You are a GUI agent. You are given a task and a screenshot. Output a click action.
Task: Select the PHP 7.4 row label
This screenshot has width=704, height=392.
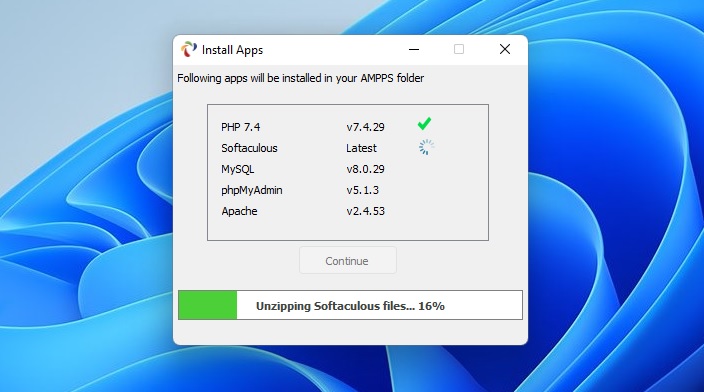tap(241, 127)
